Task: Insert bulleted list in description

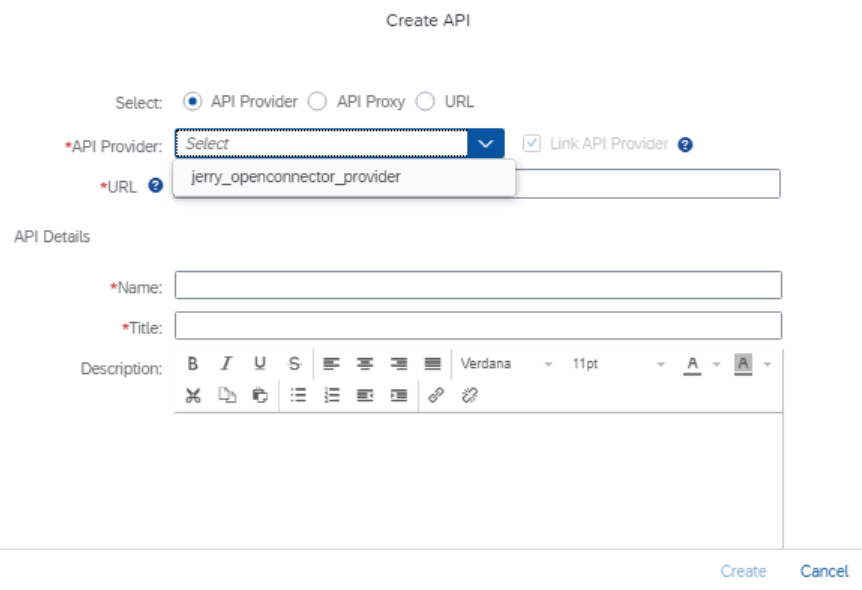Action: [x=298, y=395]
